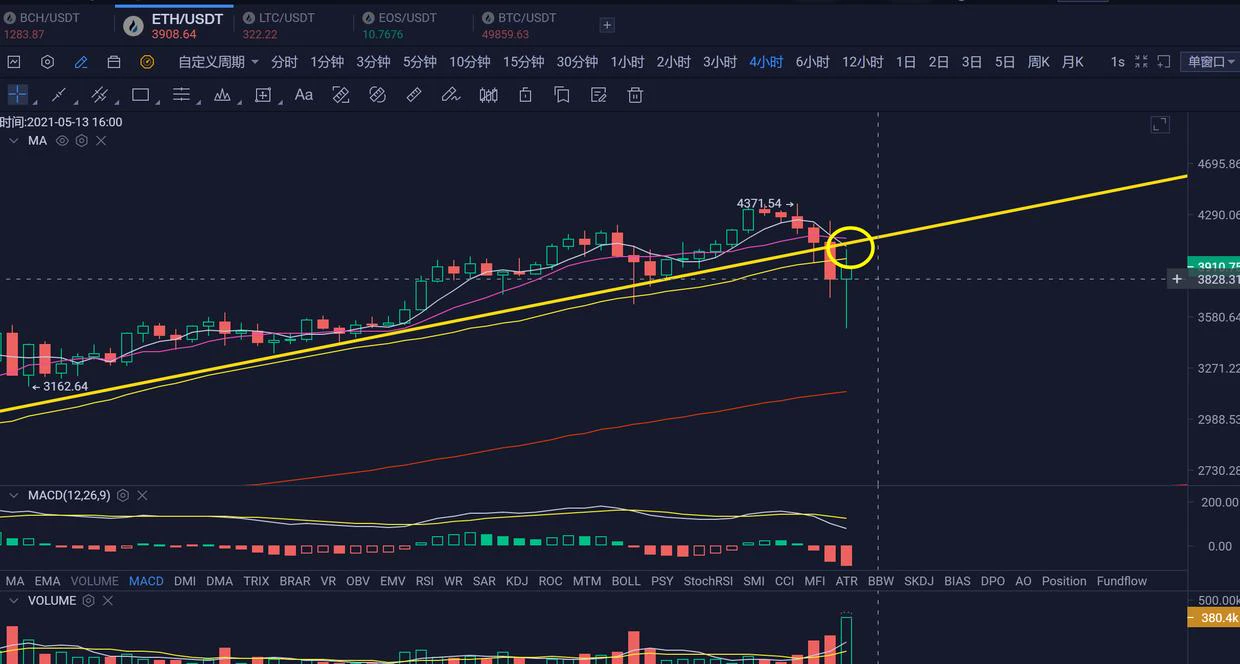The height and width of the screenshot is (664, 1240).
Task: Select the freehand brush drawing tool
Action: pyautogui.click(x=451, y=95)
